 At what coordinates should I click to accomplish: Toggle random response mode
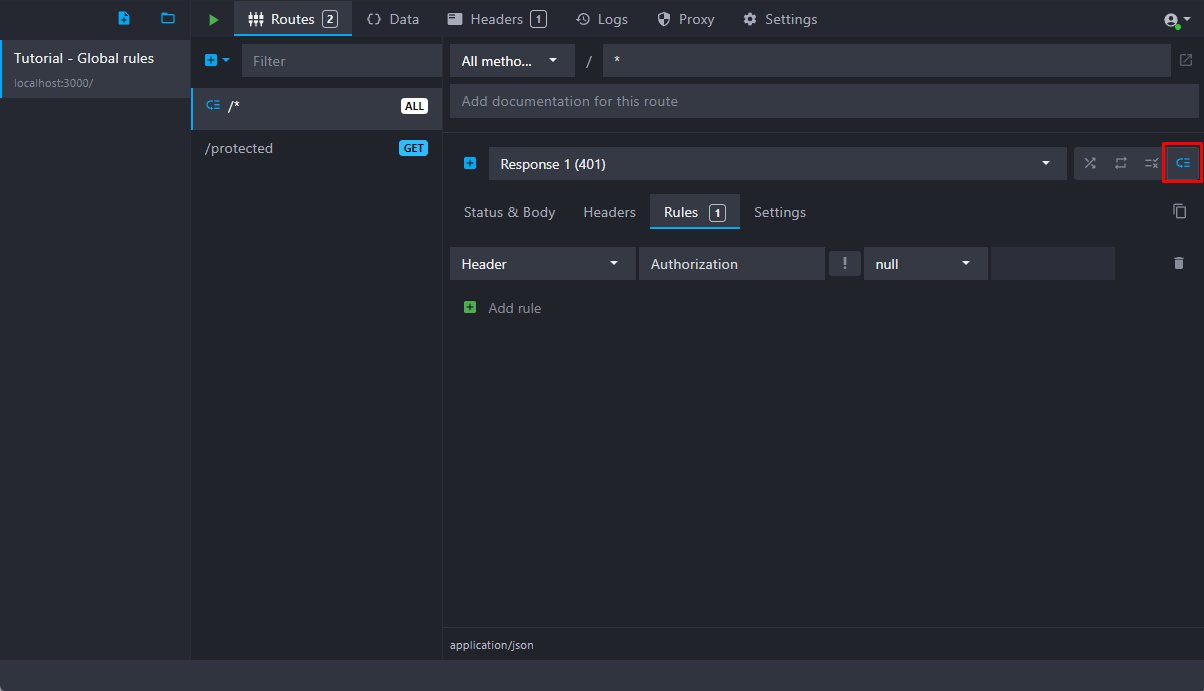click(1090, 163)
